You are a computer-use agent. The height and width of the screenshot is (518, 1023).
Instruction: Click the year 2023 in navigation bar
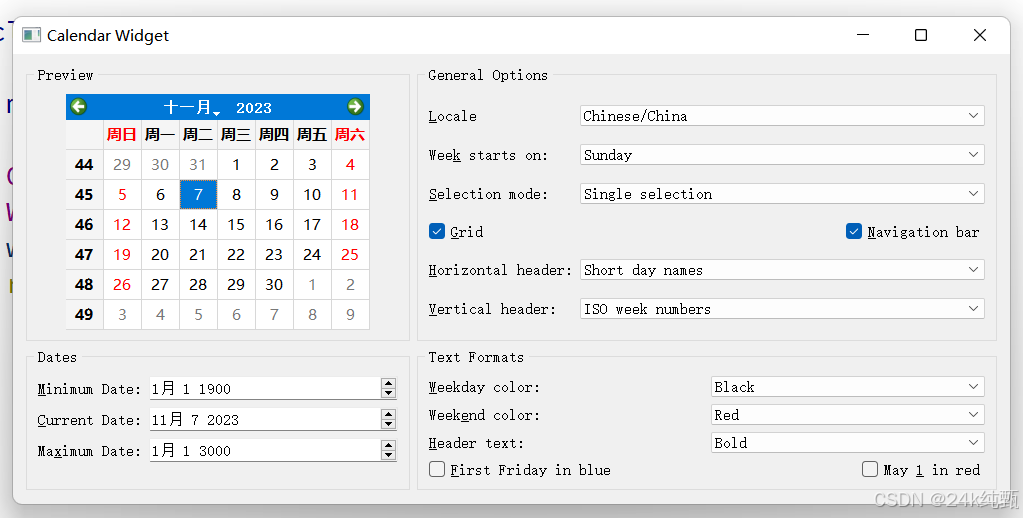[254, 108]
